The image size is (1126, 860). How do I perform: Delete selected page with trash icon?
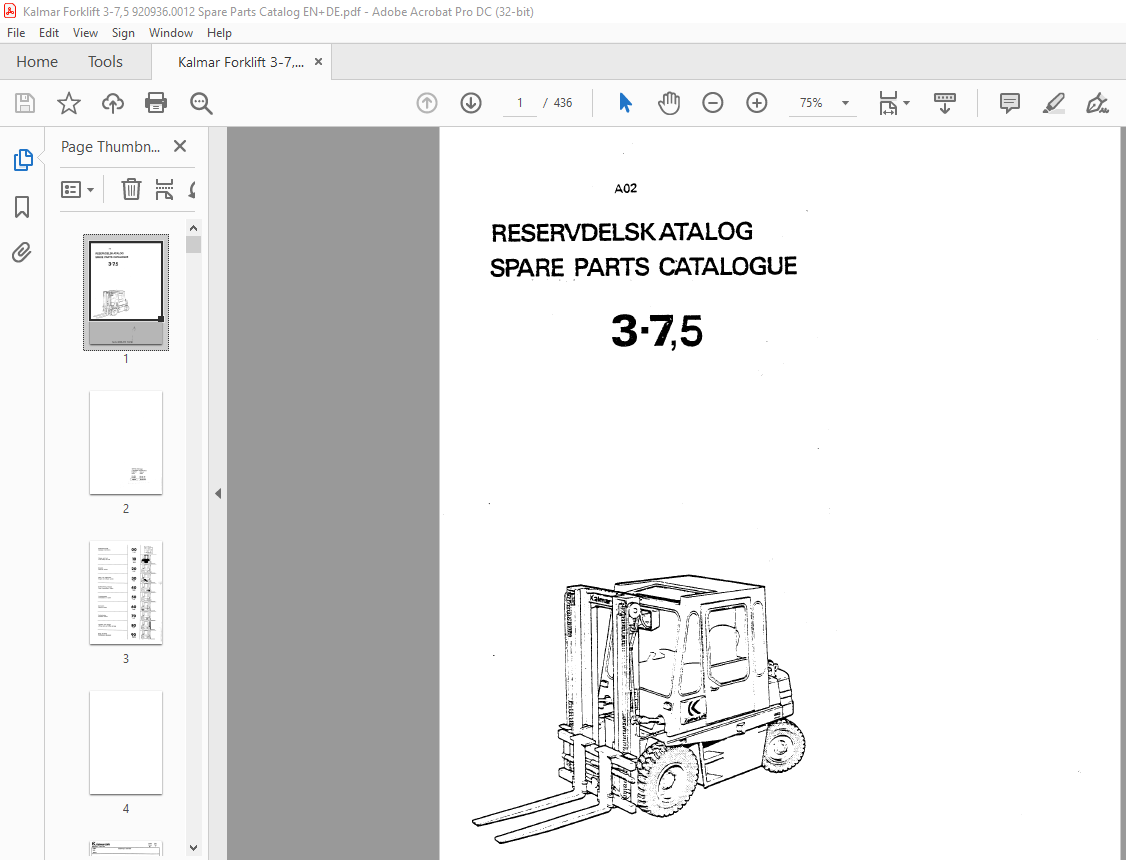coord(131,190)
